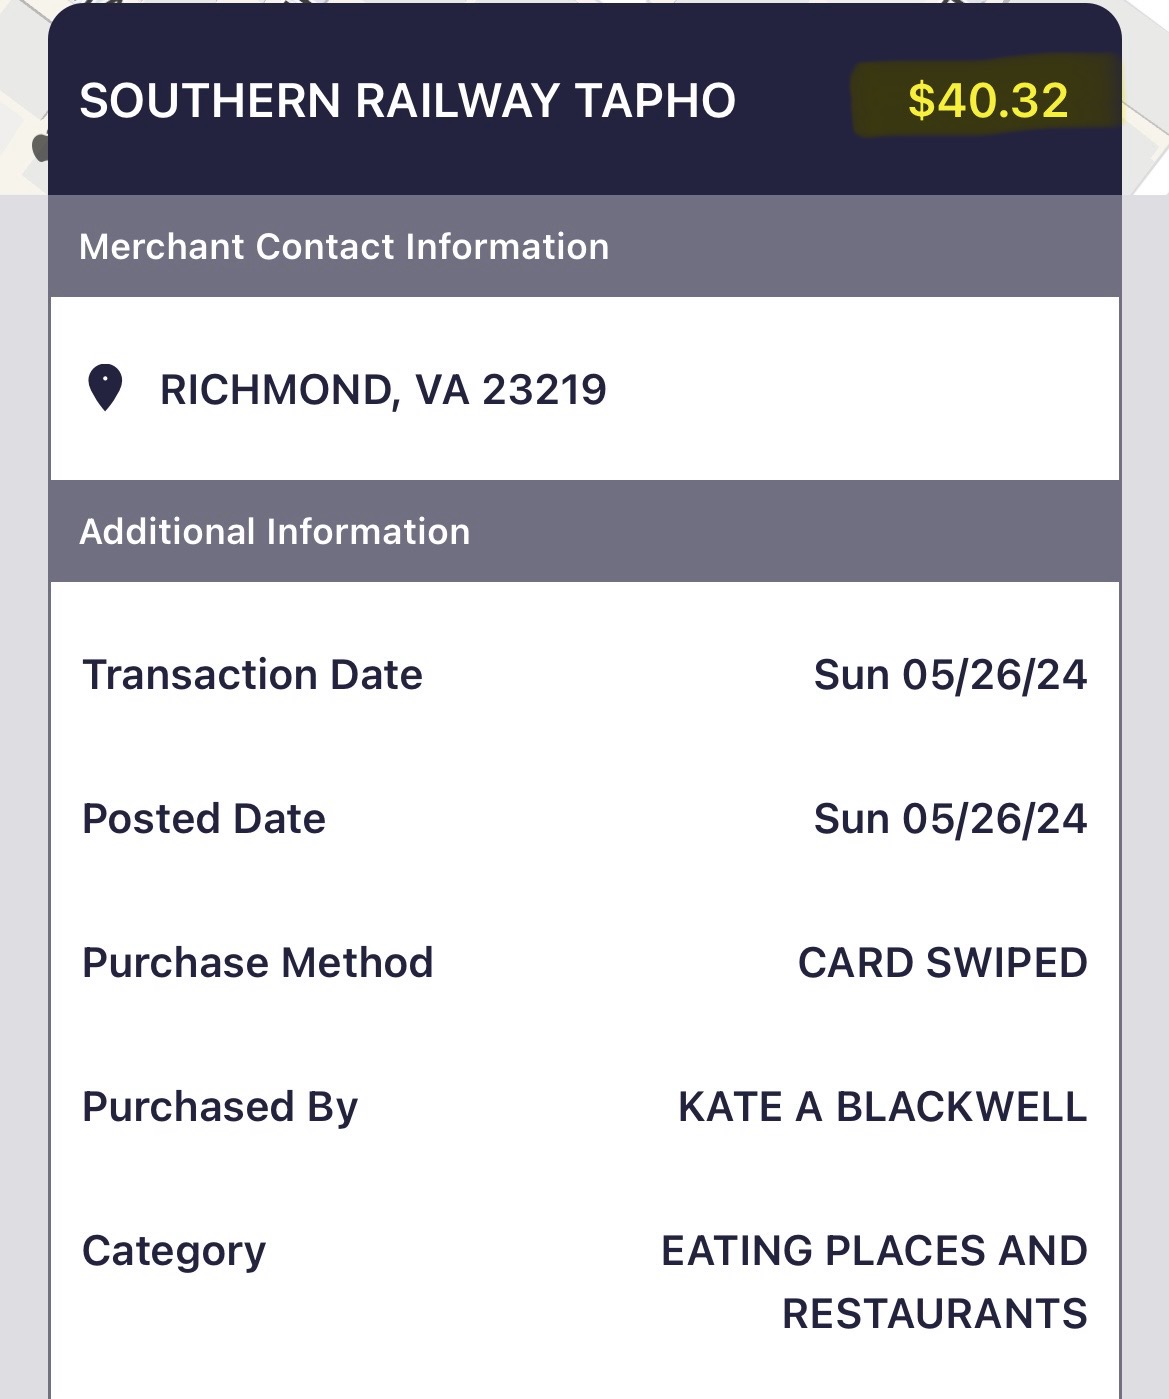Select the Posted Date value
The image size is (1169, 1399).
click(950, 819)
